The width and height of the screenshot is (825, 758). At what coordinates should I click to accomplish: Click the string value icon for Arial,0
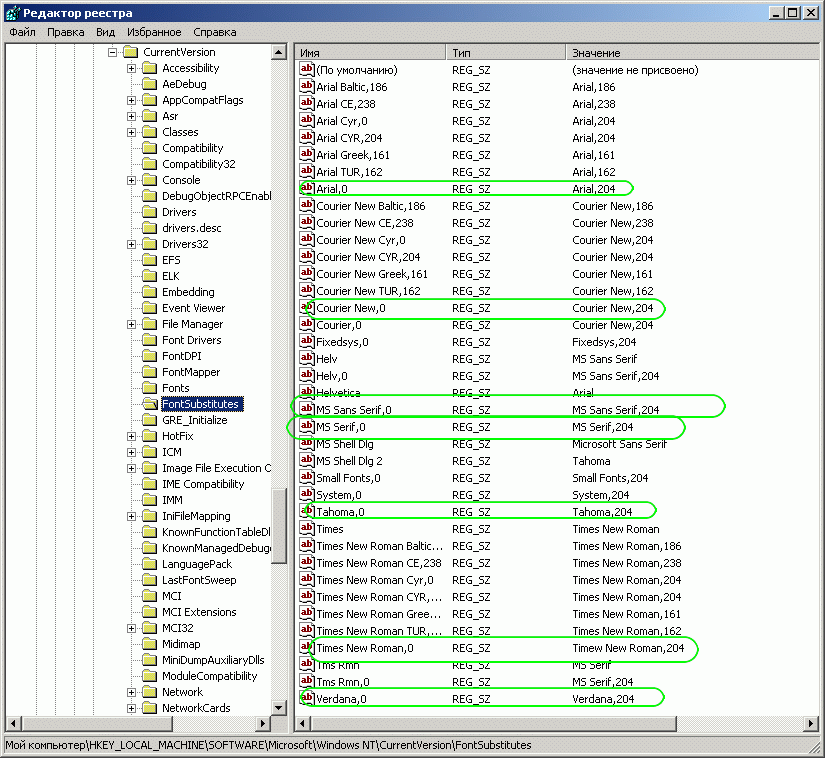pyautogui.click(x=307, y=188)
